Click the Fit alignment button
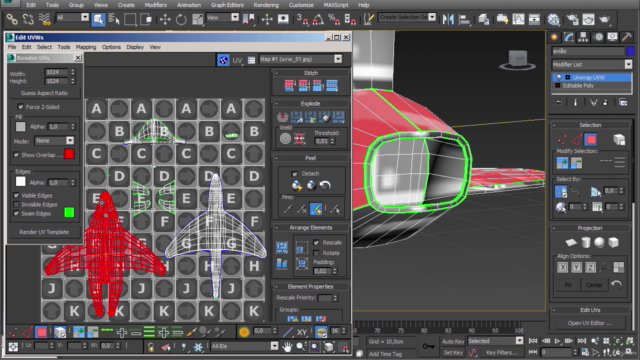 tap(568, 285)
